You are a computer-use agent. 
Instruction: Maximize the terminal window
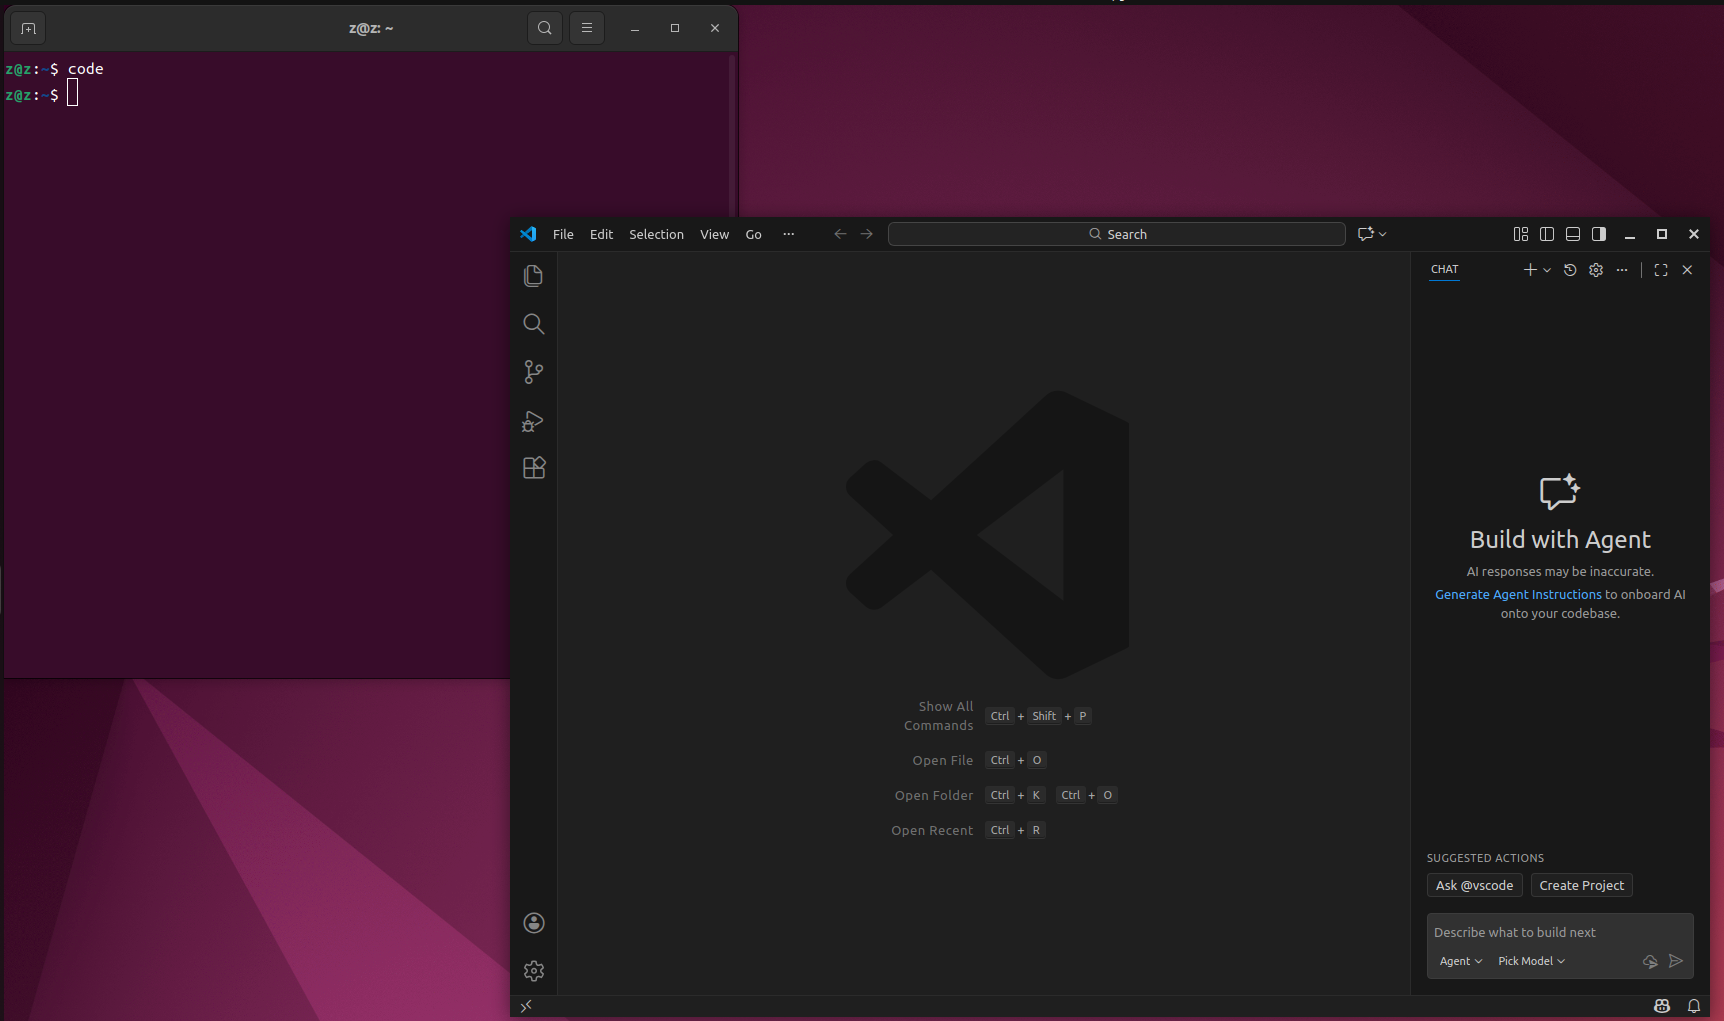pos(675,28)
